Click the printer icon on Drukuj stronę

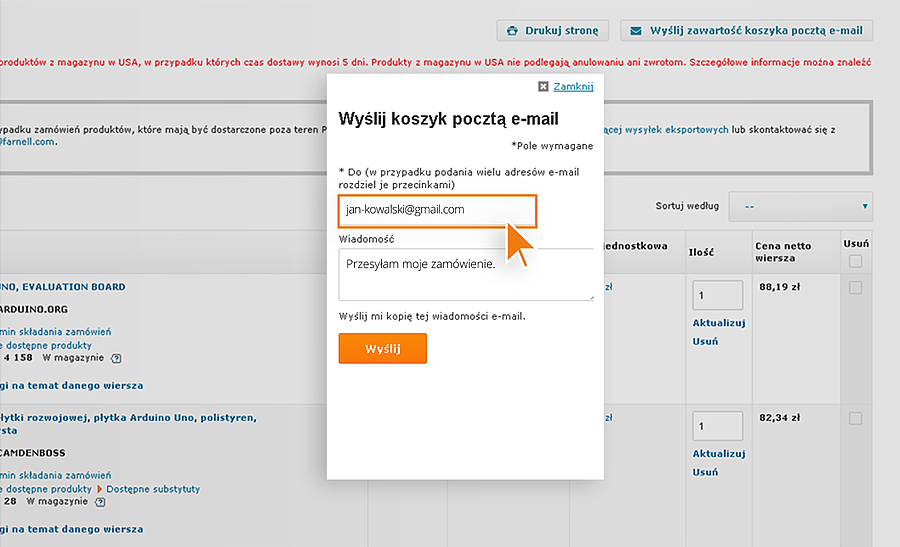[513, 31]
